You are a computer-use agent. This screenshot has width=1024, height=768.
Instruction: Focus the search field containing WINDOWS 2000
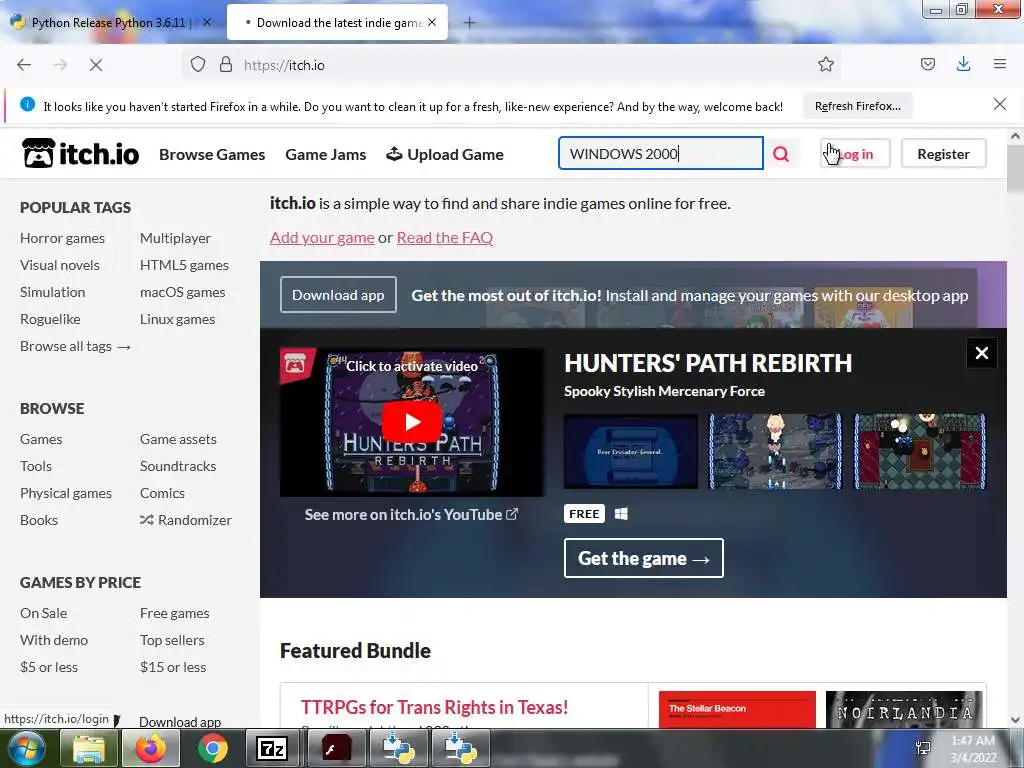[x=660, y=153]
